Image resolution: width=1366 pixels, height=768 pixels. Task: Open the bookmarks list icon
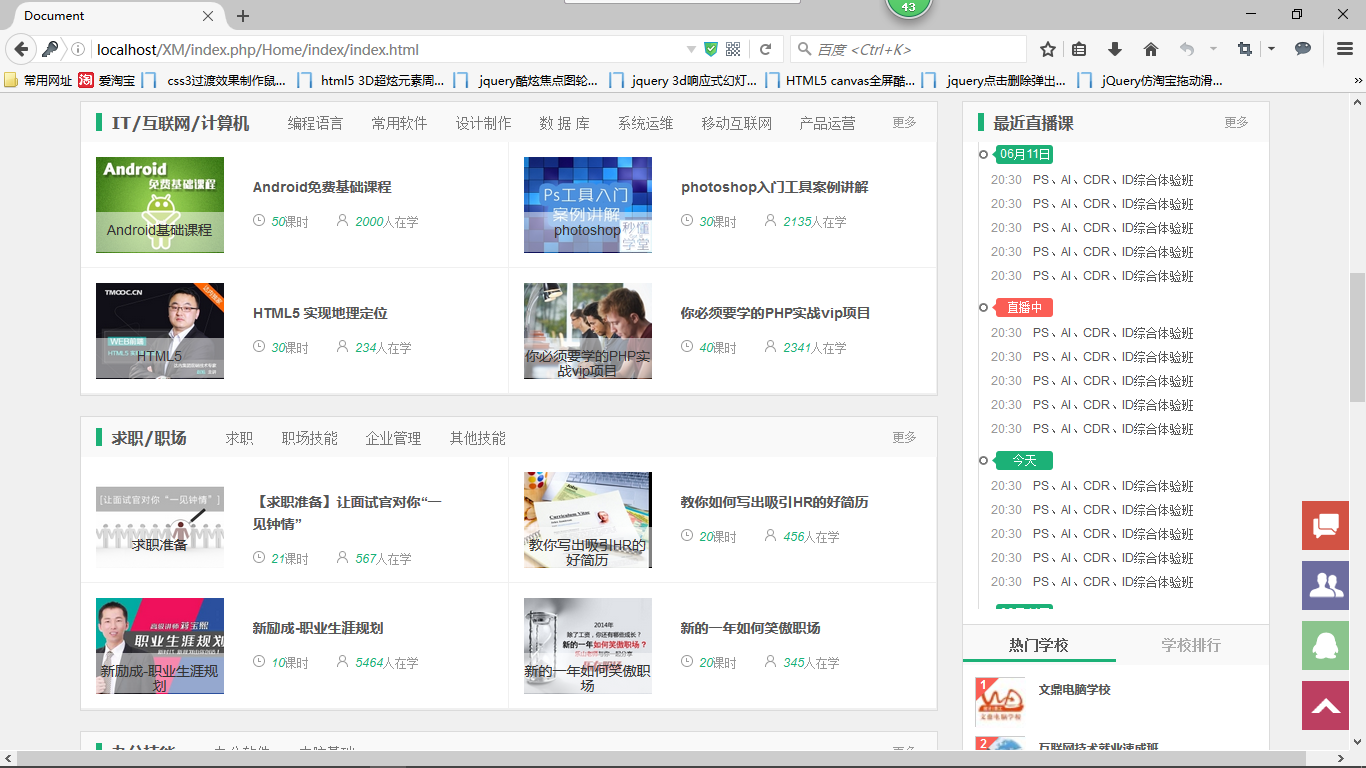click(x=1079, y=49)
